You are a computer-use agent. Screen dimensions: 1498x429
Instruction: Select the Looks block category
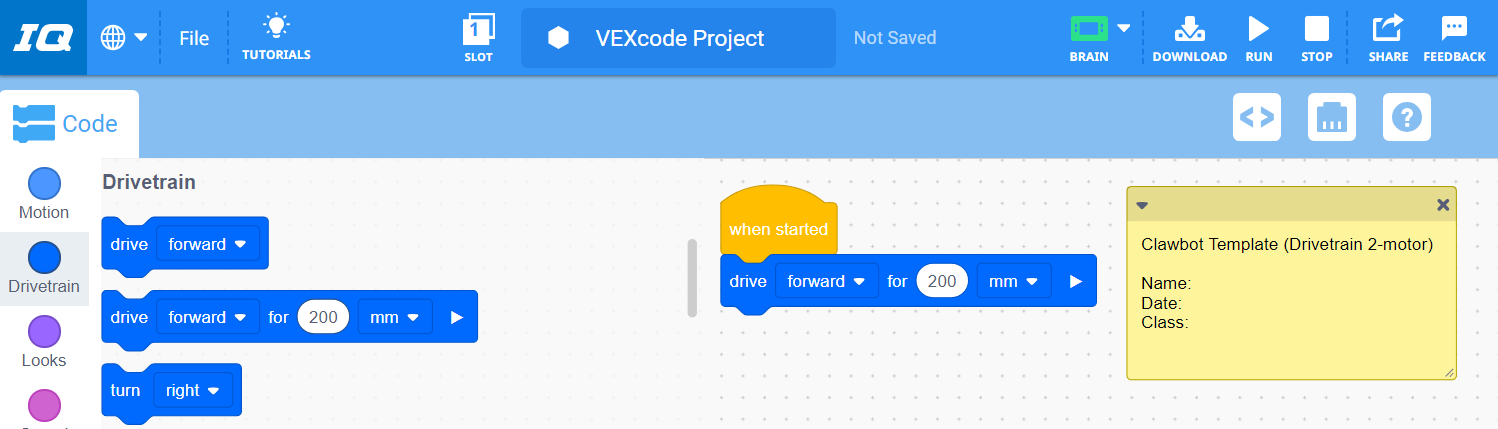(44, 341)
